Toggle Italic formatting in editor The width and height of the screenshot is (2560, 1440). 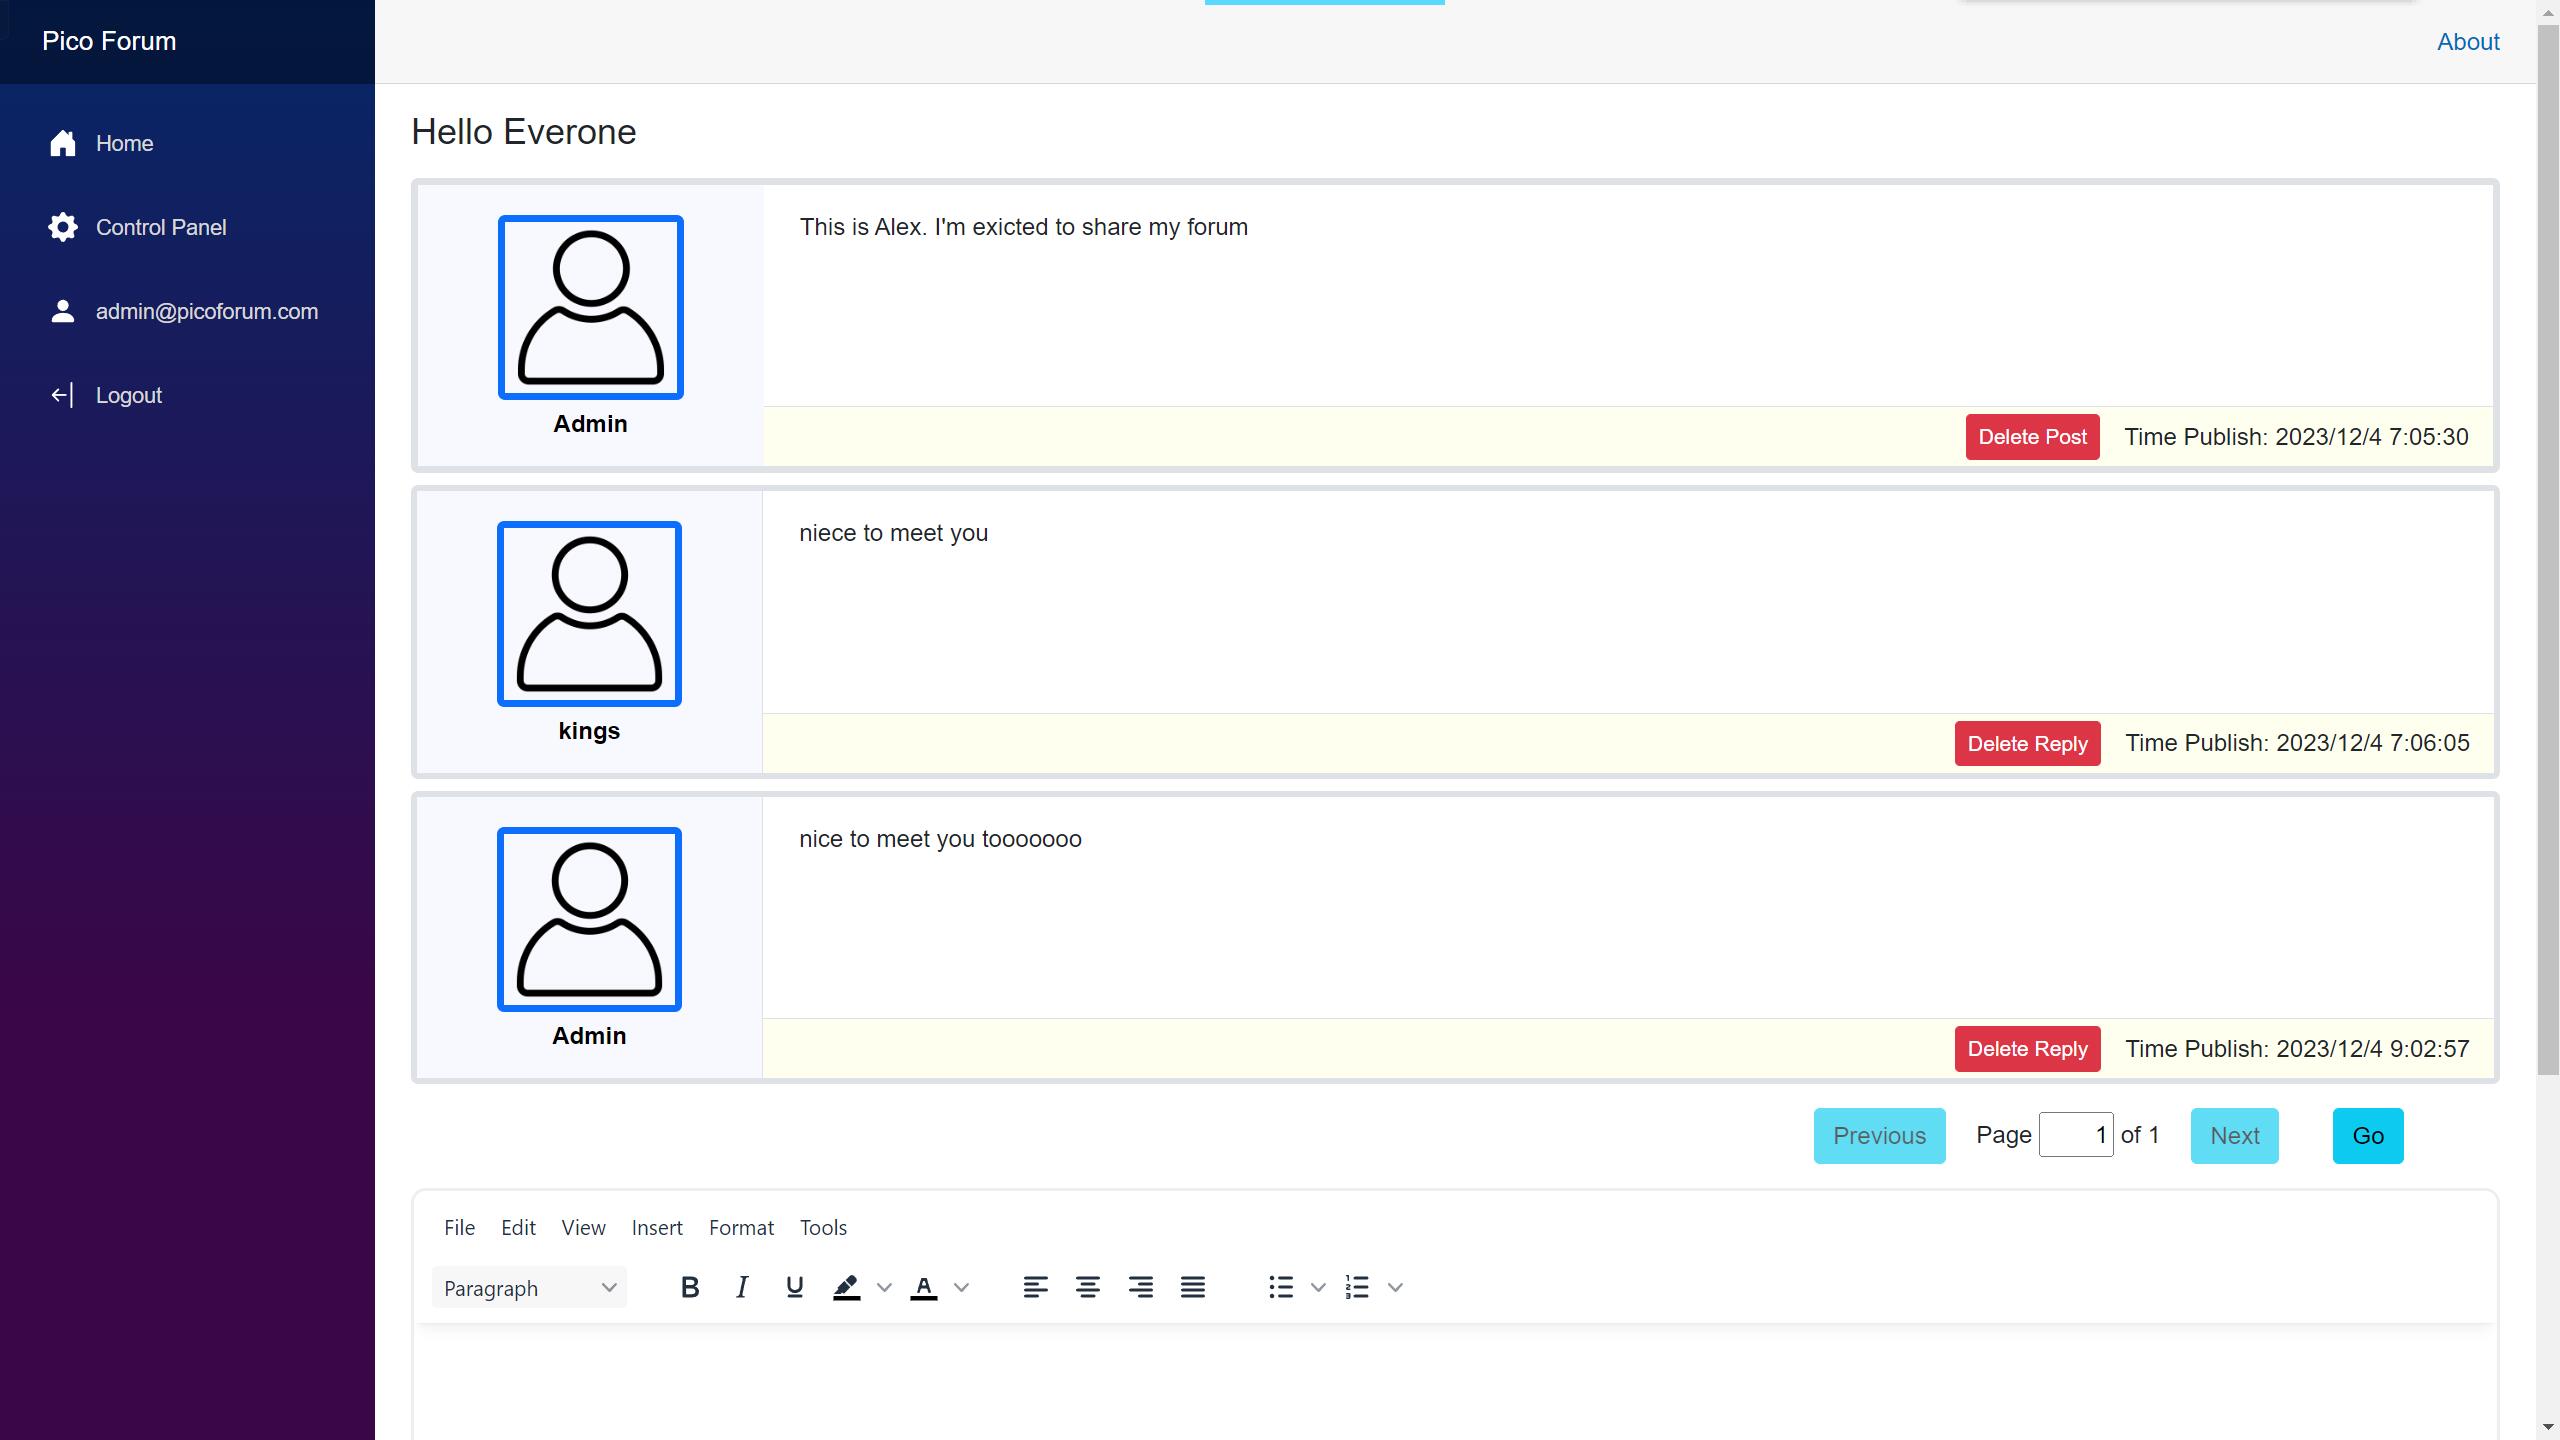coord(742,1287)
